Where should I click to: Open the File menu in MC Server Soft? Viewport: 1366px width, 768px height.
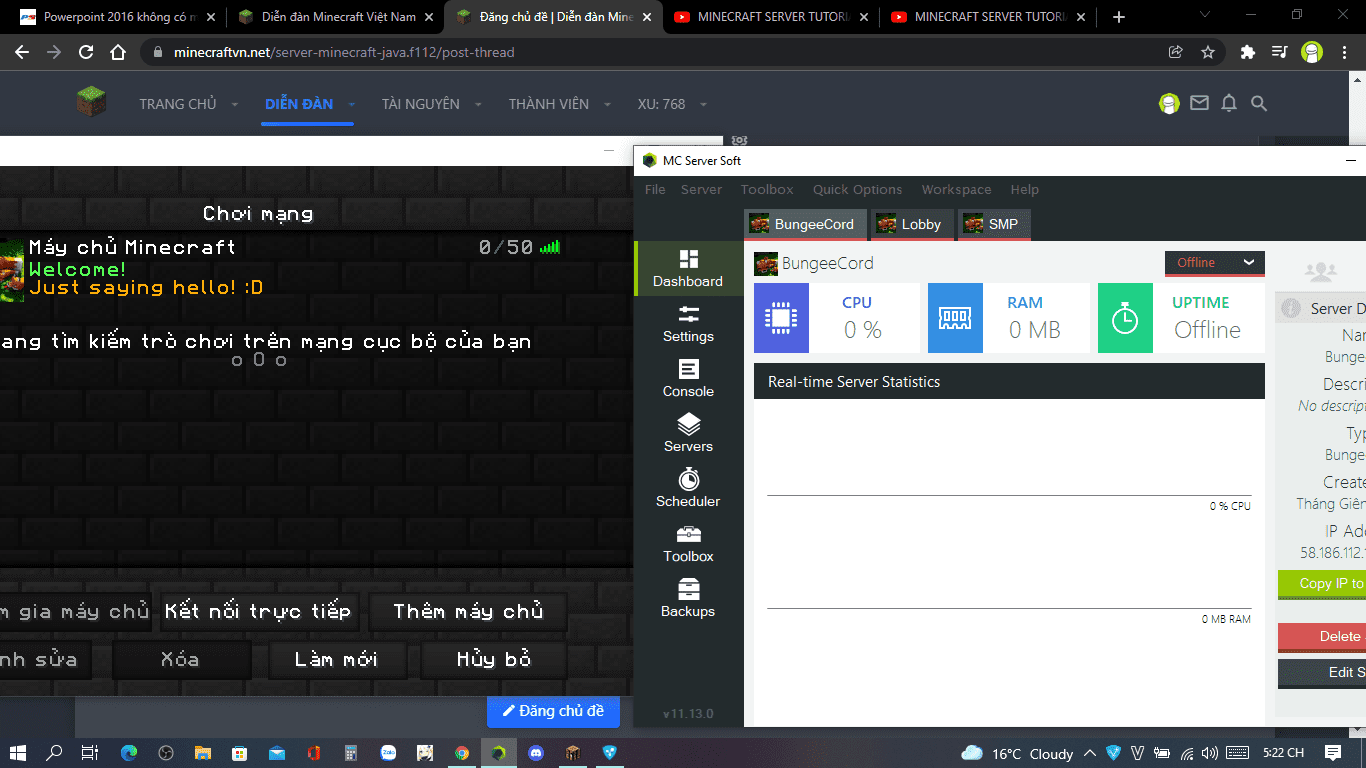(x=655, y=189)
